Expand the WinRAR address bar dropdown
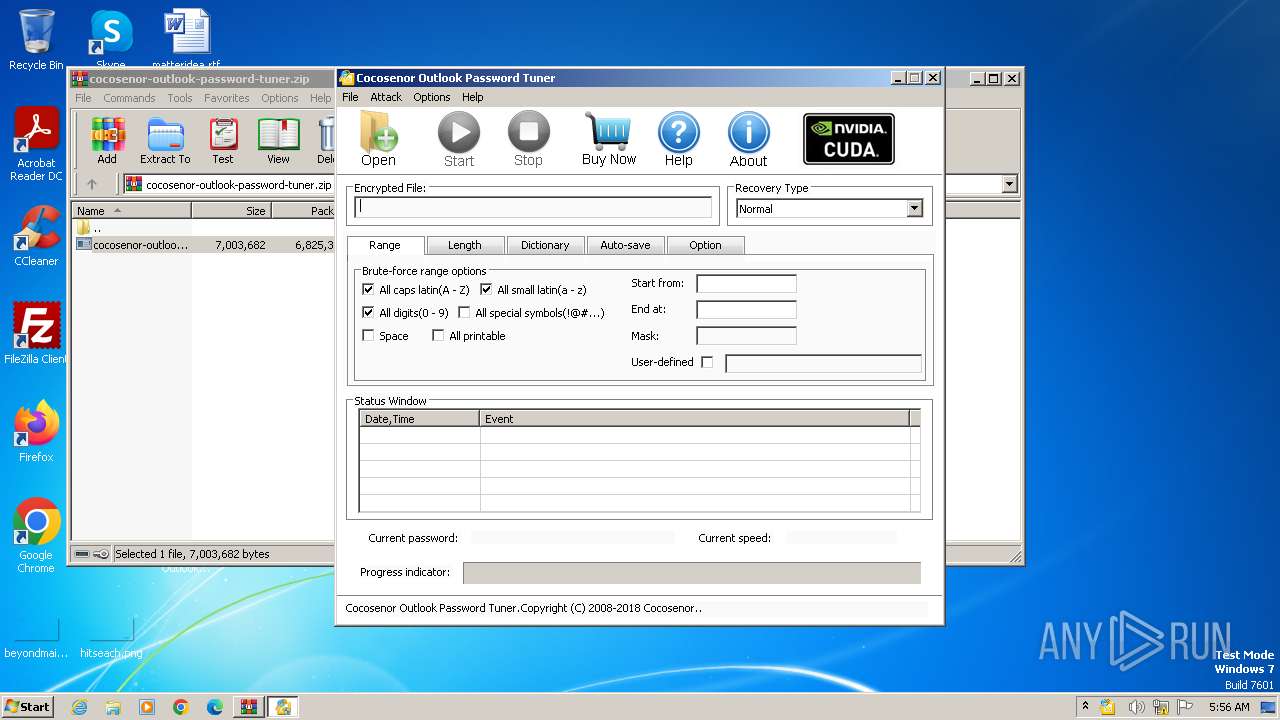Image resolution: width=1280 pixels, height=720 pixels. tap(1009, 184)
